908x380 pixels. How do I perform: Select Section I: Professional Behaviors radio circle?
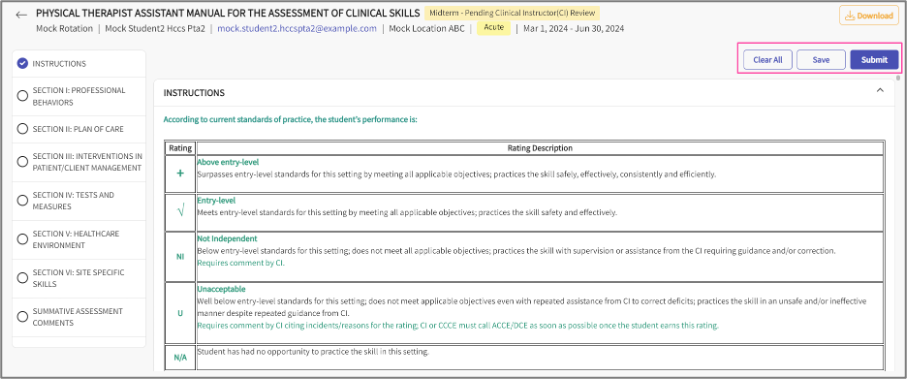(23, 96)
